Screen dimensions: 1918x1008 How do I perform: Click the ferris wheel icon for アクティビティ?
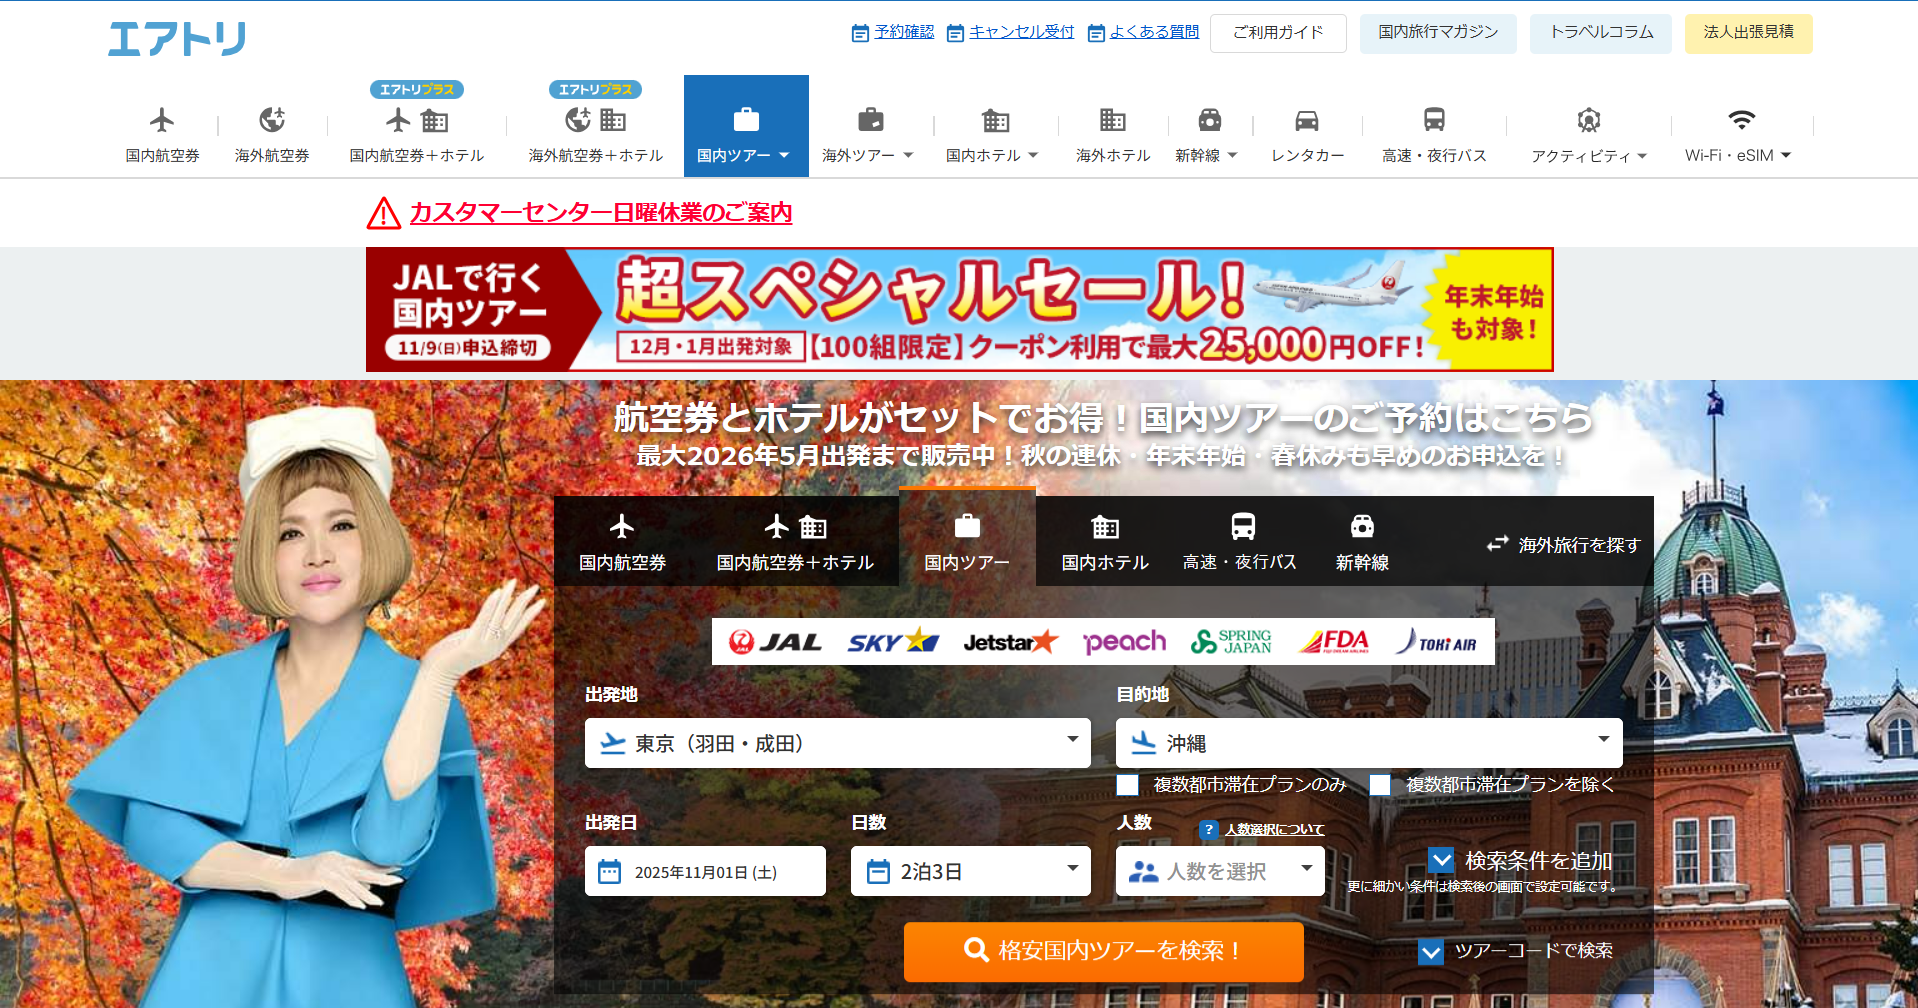tap(1588, 121)
